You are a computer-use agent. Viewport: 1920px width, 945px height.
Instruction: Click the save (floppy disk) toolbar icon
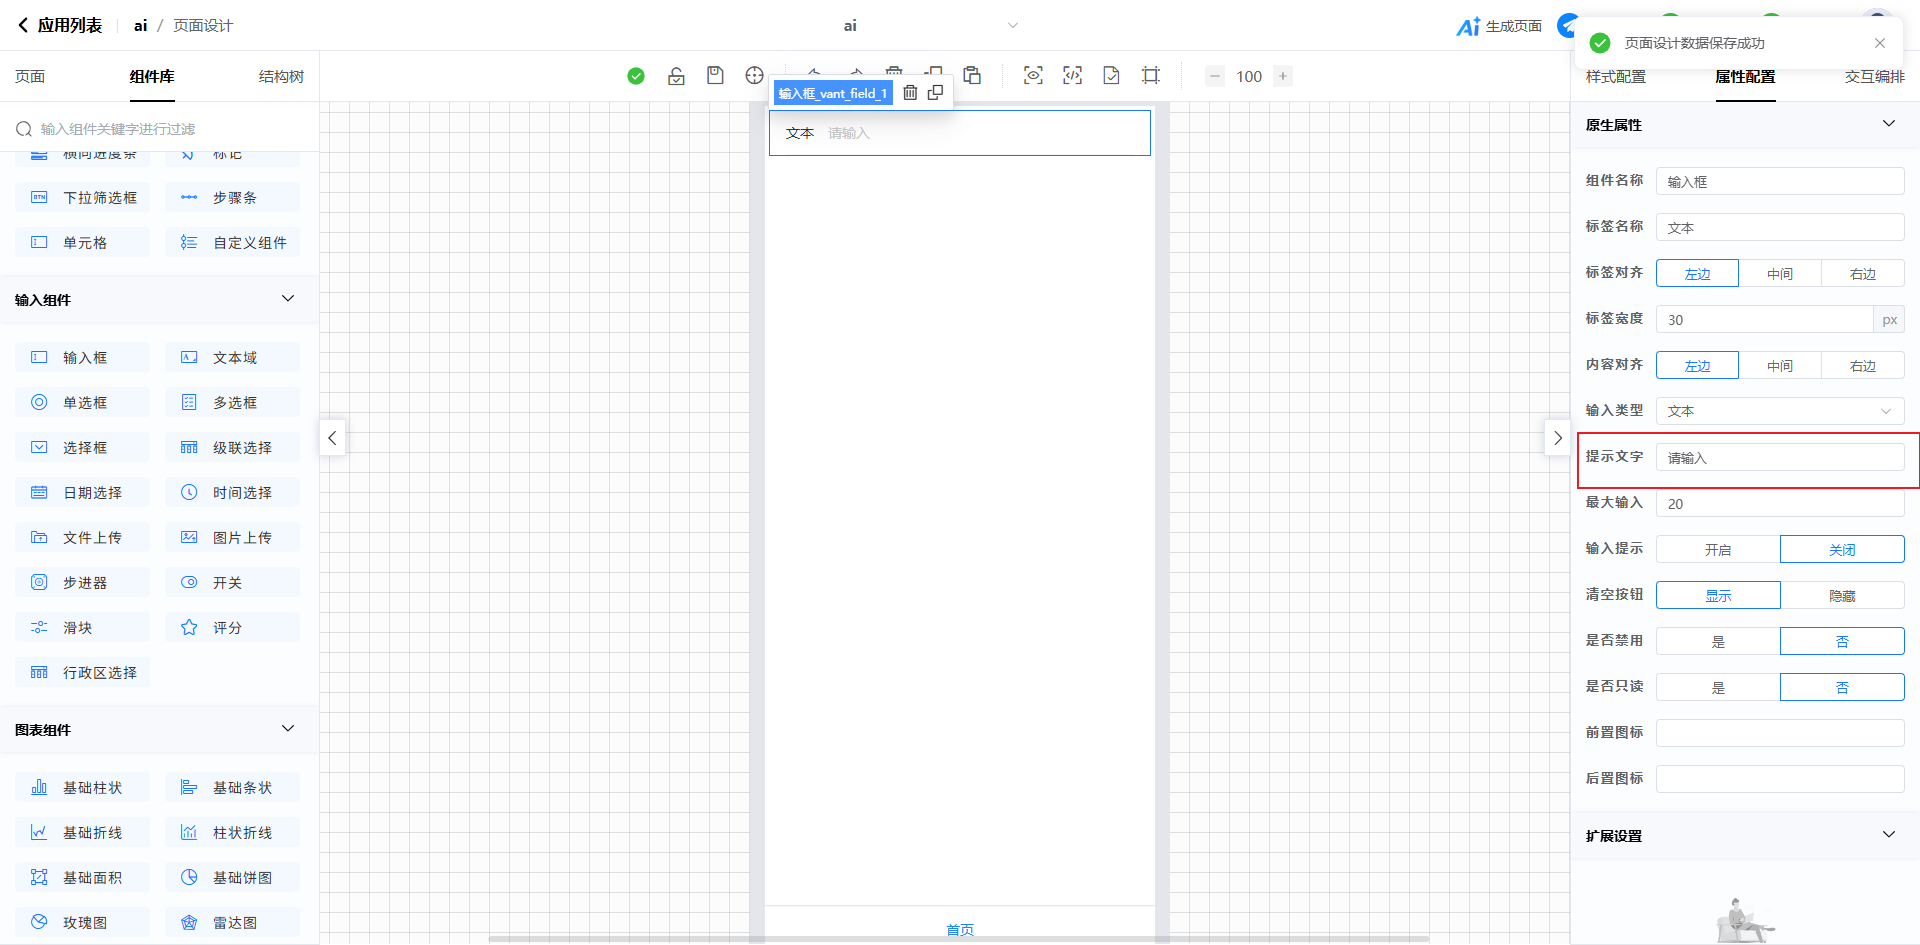[x=715, y=76]
